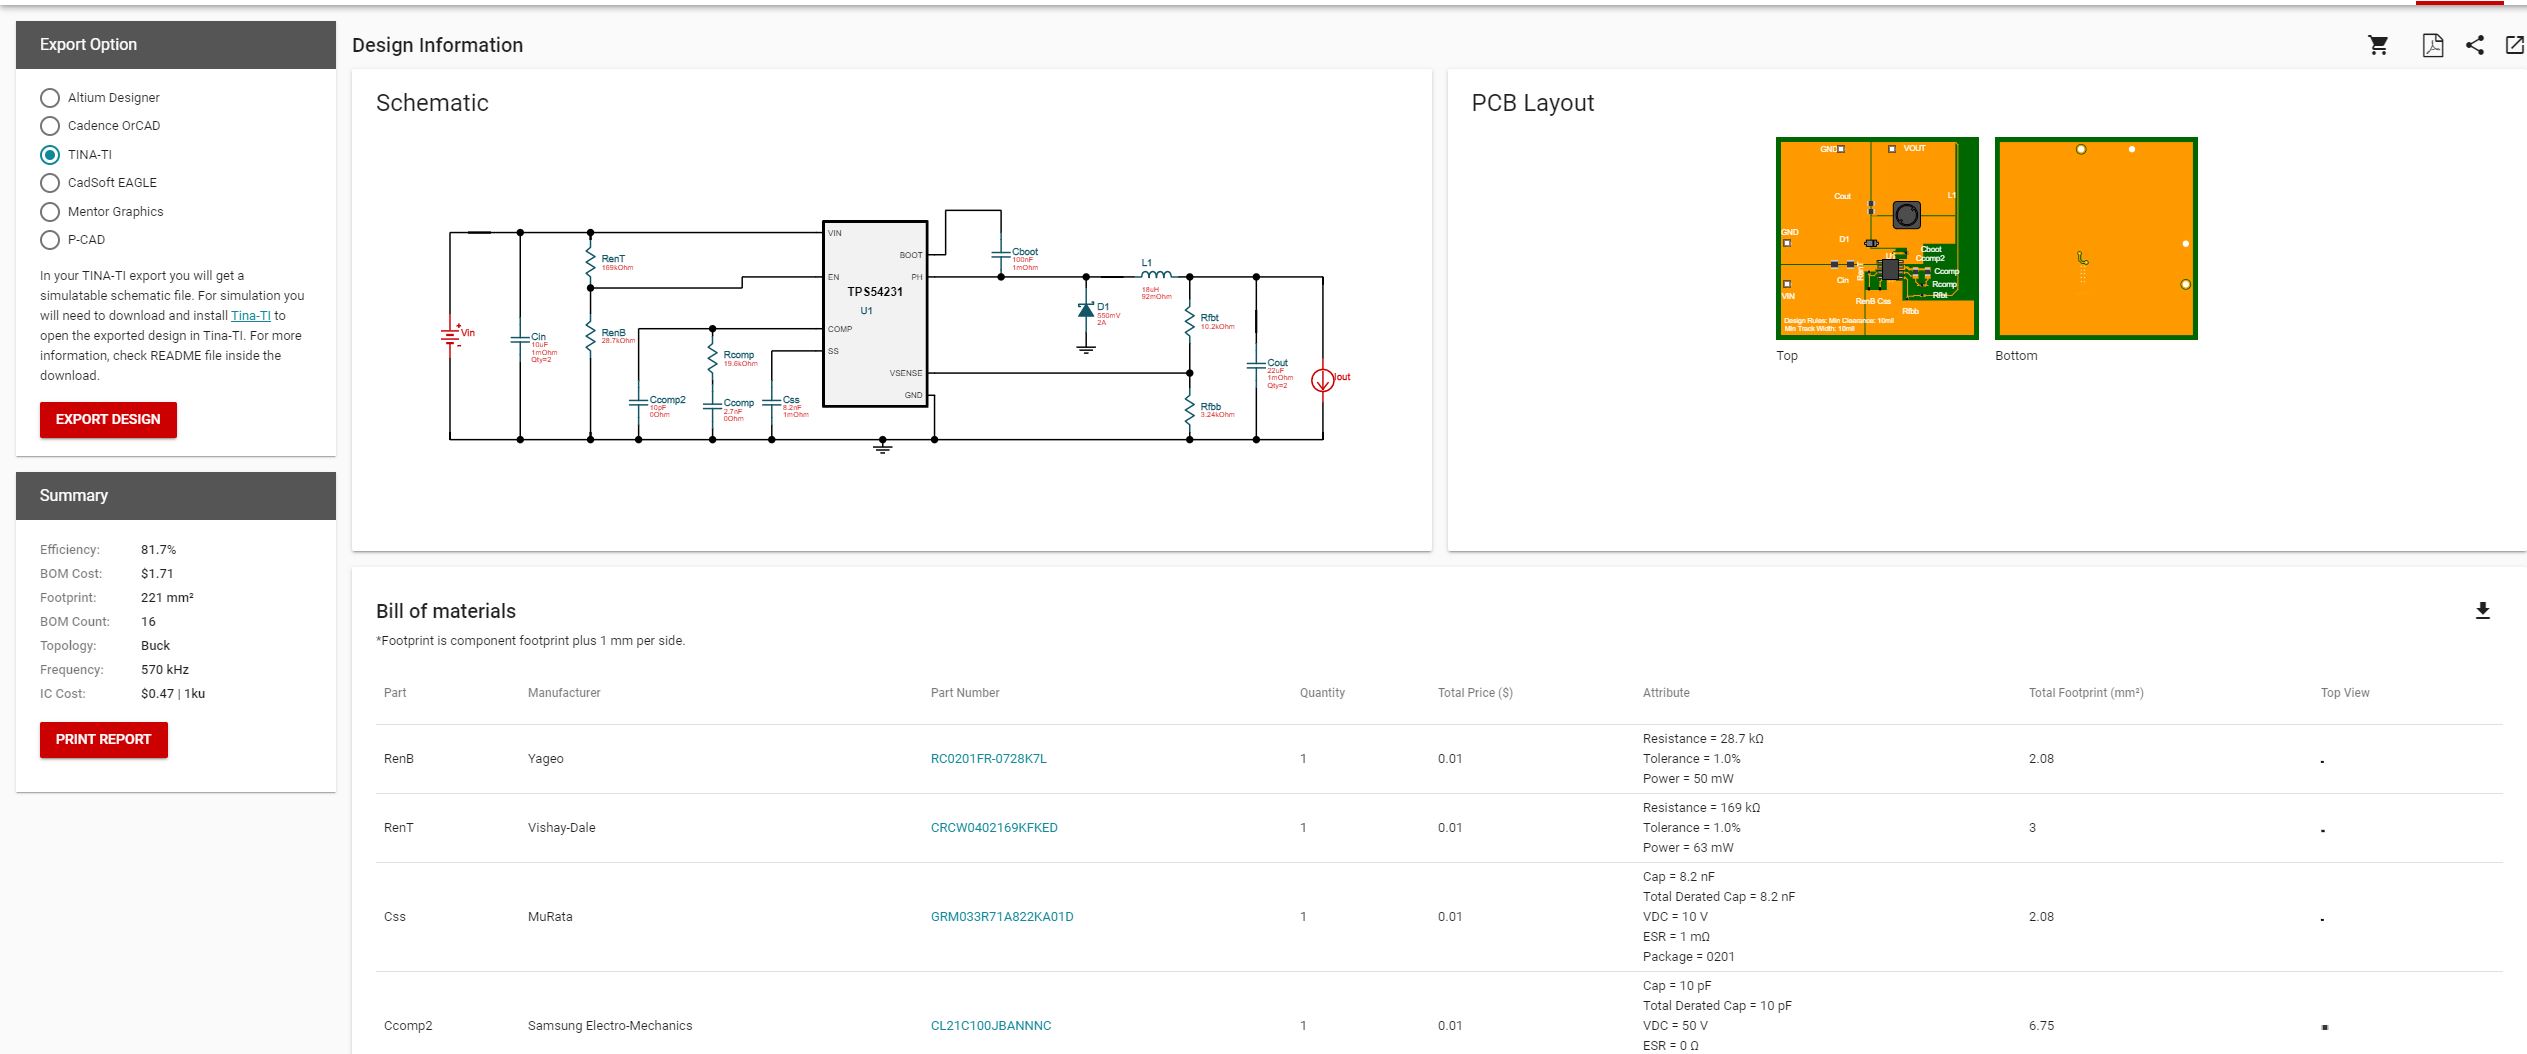The width and height of the screenshot is (2527, 1054).
Task: Download the Bill of materials
Action: (2482, 611)
